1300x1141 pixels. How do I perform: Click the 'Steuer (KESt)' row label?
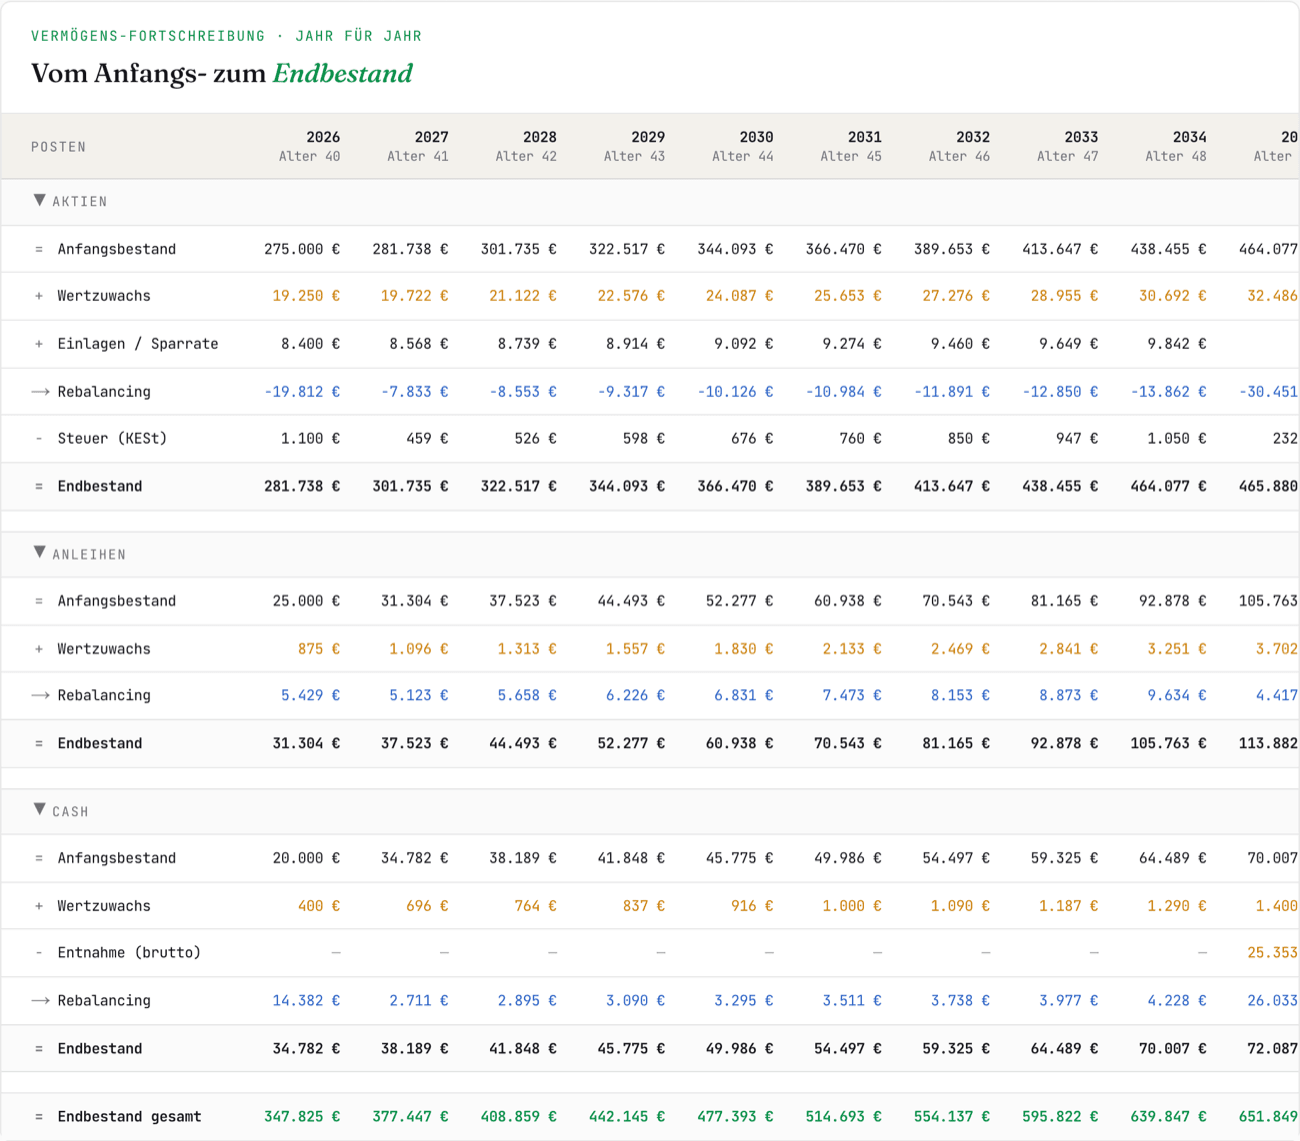point(112,438)
